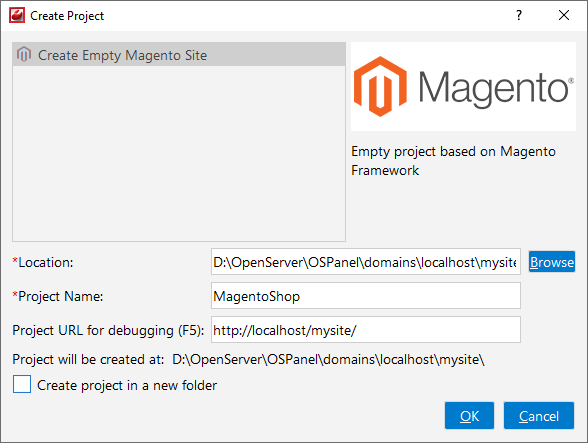The image size is (588, 443).
Task: Click the orange Magento logo hexagon
Action: (380, 87)
